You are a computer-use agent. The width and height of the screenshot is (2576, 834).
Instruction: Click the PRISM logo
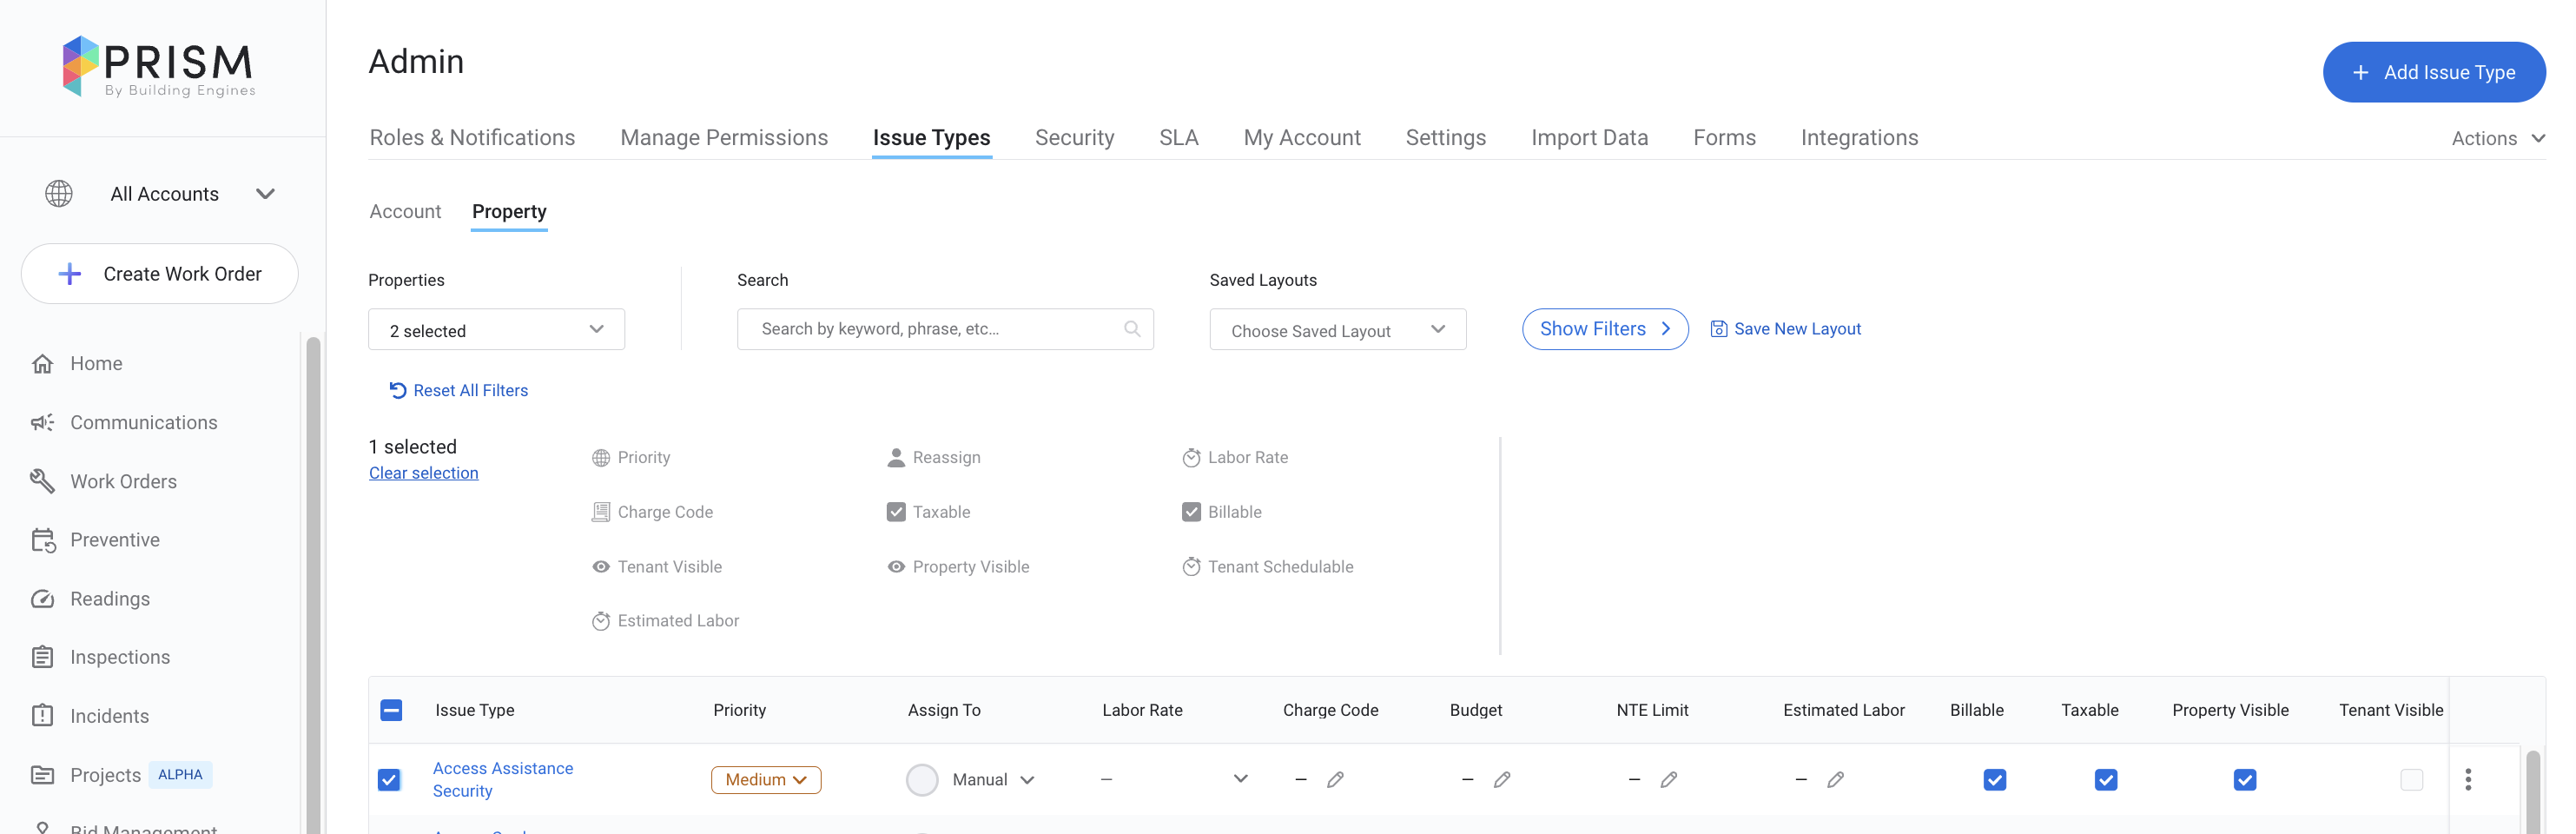coord(159,67)
